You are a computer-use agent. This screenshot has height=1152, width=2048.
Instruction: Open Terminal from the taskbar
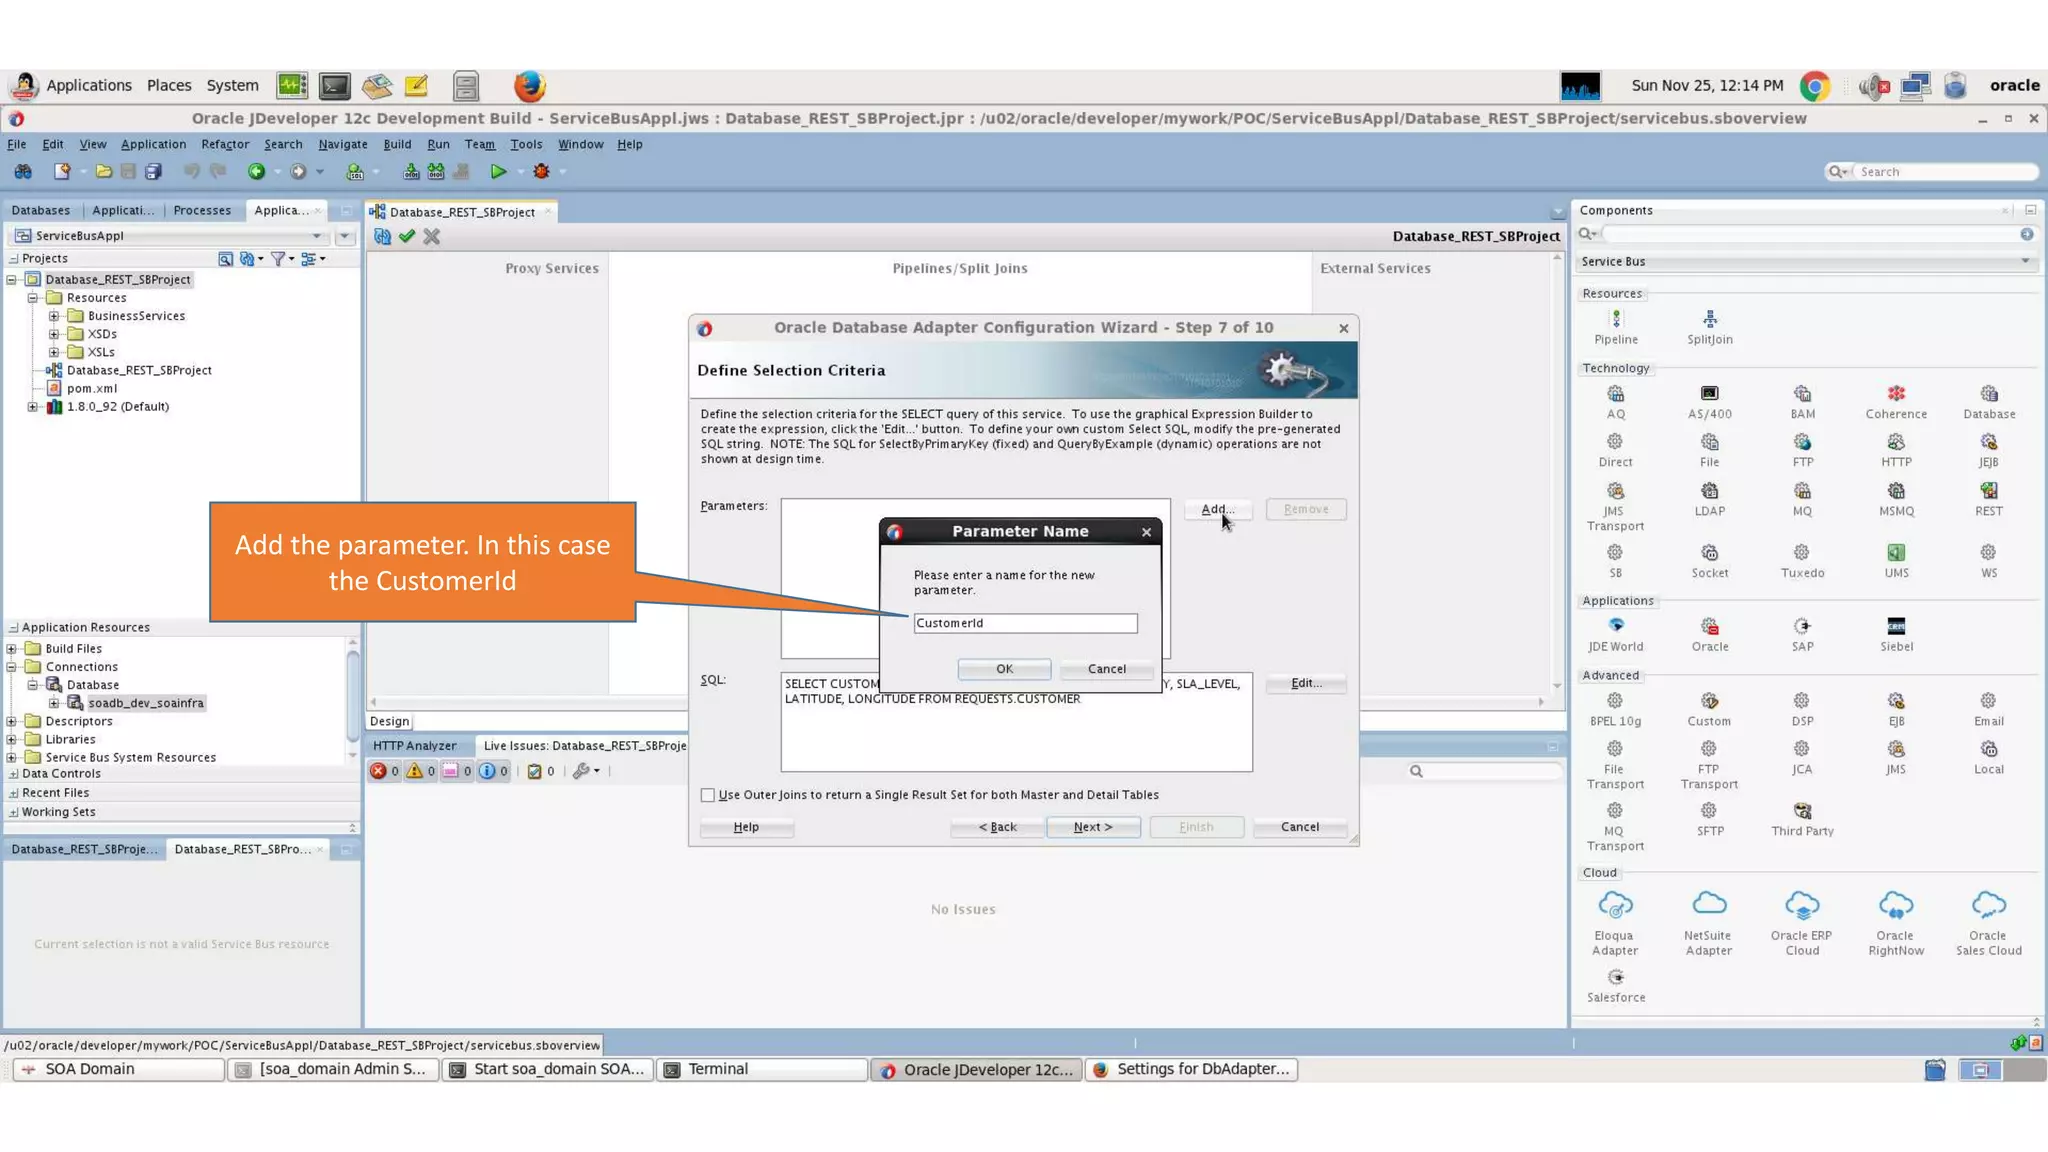click(762, 1069)
